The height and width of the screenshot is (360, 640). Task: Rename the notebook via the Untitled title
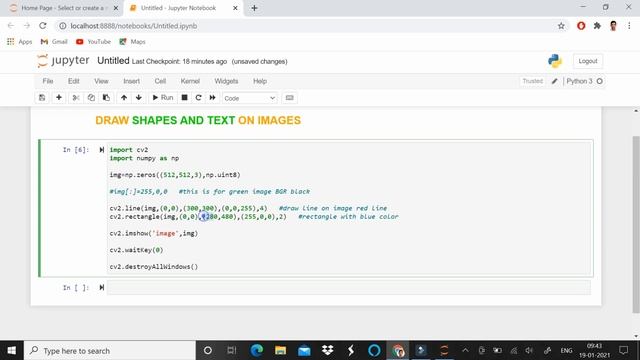pos(113,61)
